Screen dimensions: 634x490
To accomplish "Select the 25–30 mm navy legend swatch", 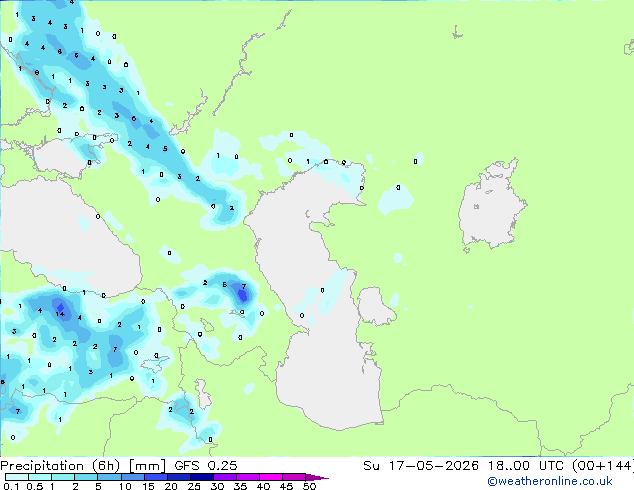I will tap(201, 477).
